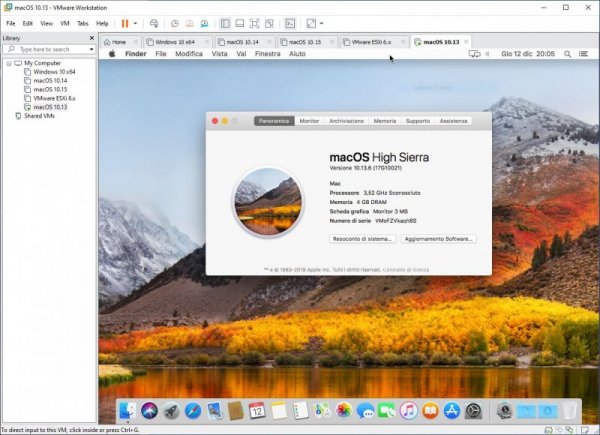Viewport: 600px width, 435px height.
Task: Open Messages from the dock
Action: point(365,411)
